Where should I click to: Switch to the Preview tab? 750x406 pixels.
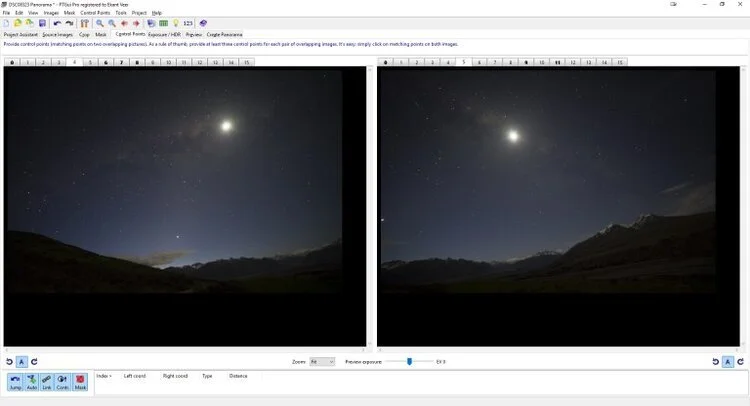[194, 34]
